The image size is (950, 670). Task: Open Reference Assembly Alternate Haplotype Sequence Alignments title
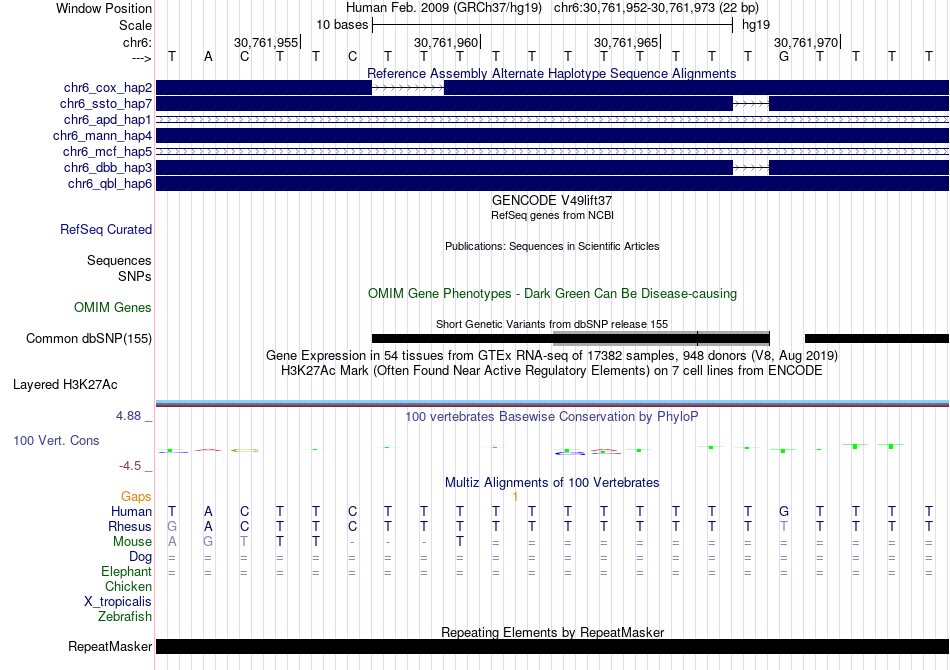pos(551,74)
